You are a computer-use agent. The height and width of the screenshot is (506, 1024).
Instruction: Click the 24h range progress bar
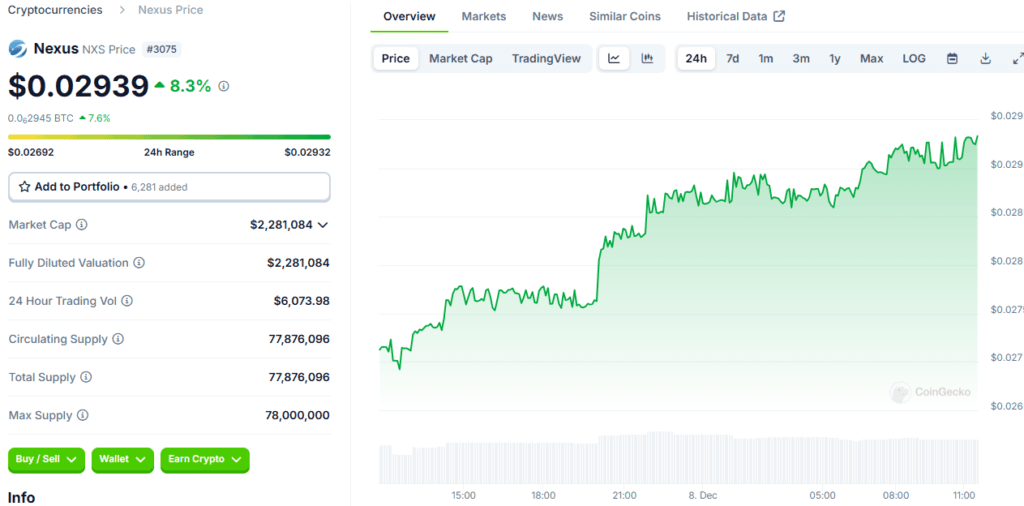pyautogui.click(x=169, y=137)
